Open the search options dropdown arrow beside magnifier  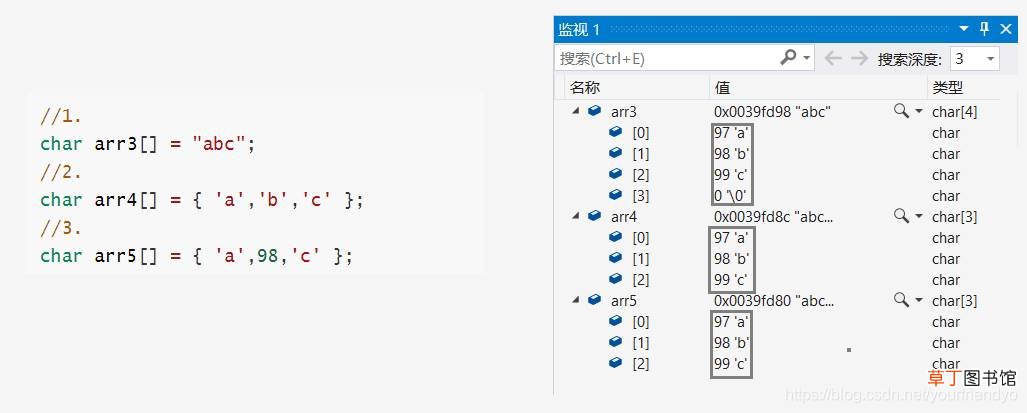806,58
